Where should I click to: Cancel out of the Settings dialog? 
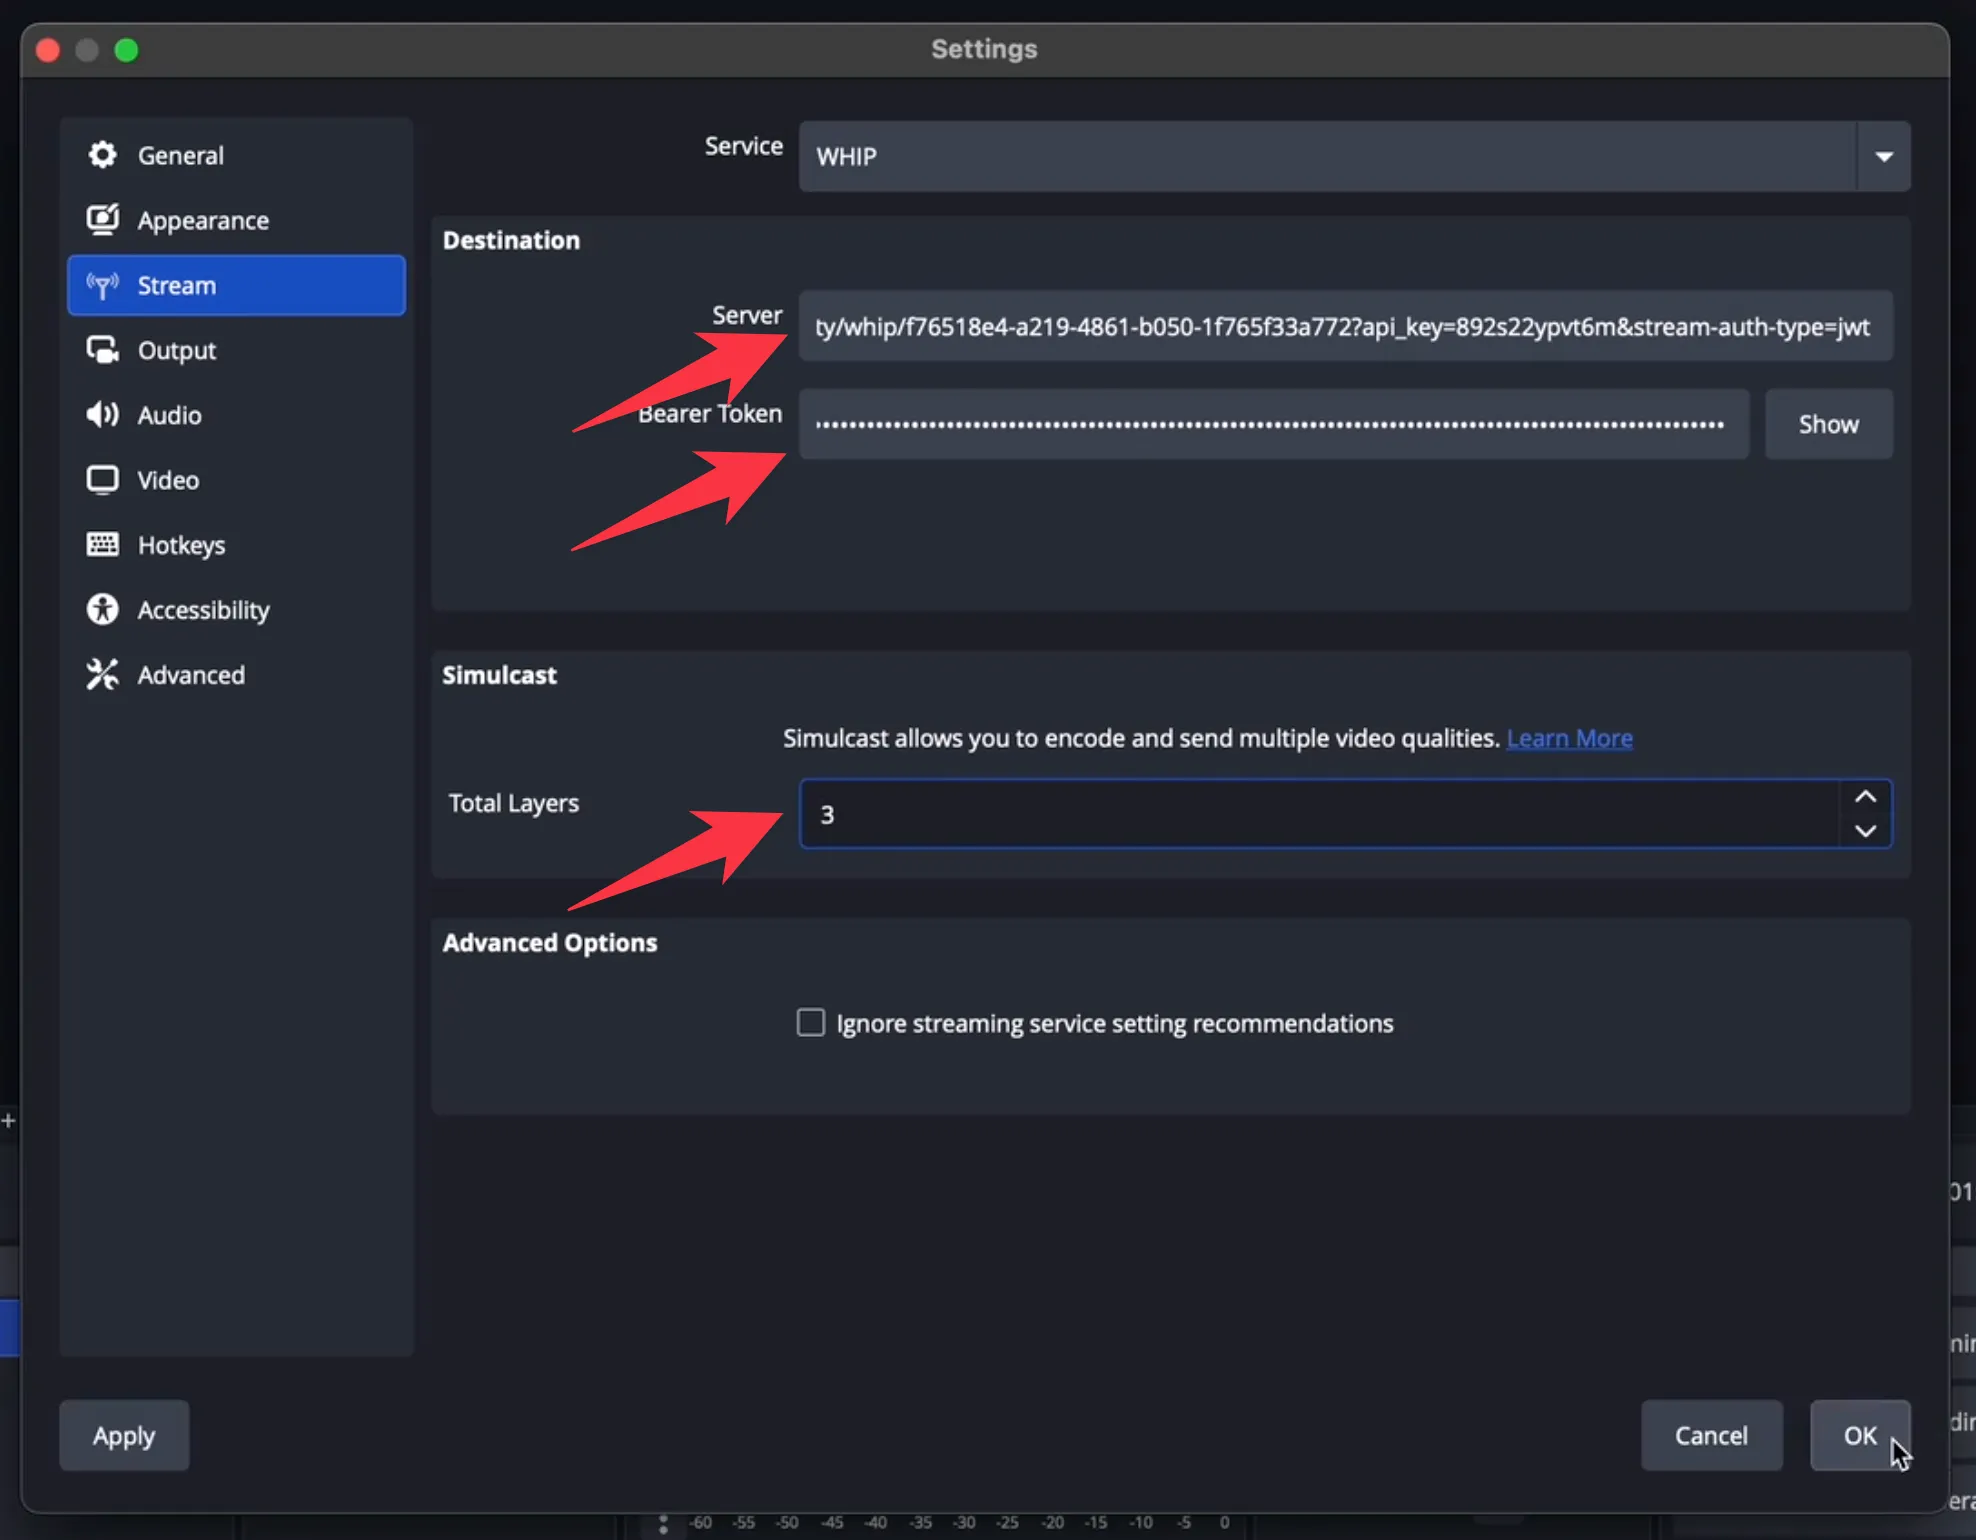[x=1711, y=1434]
